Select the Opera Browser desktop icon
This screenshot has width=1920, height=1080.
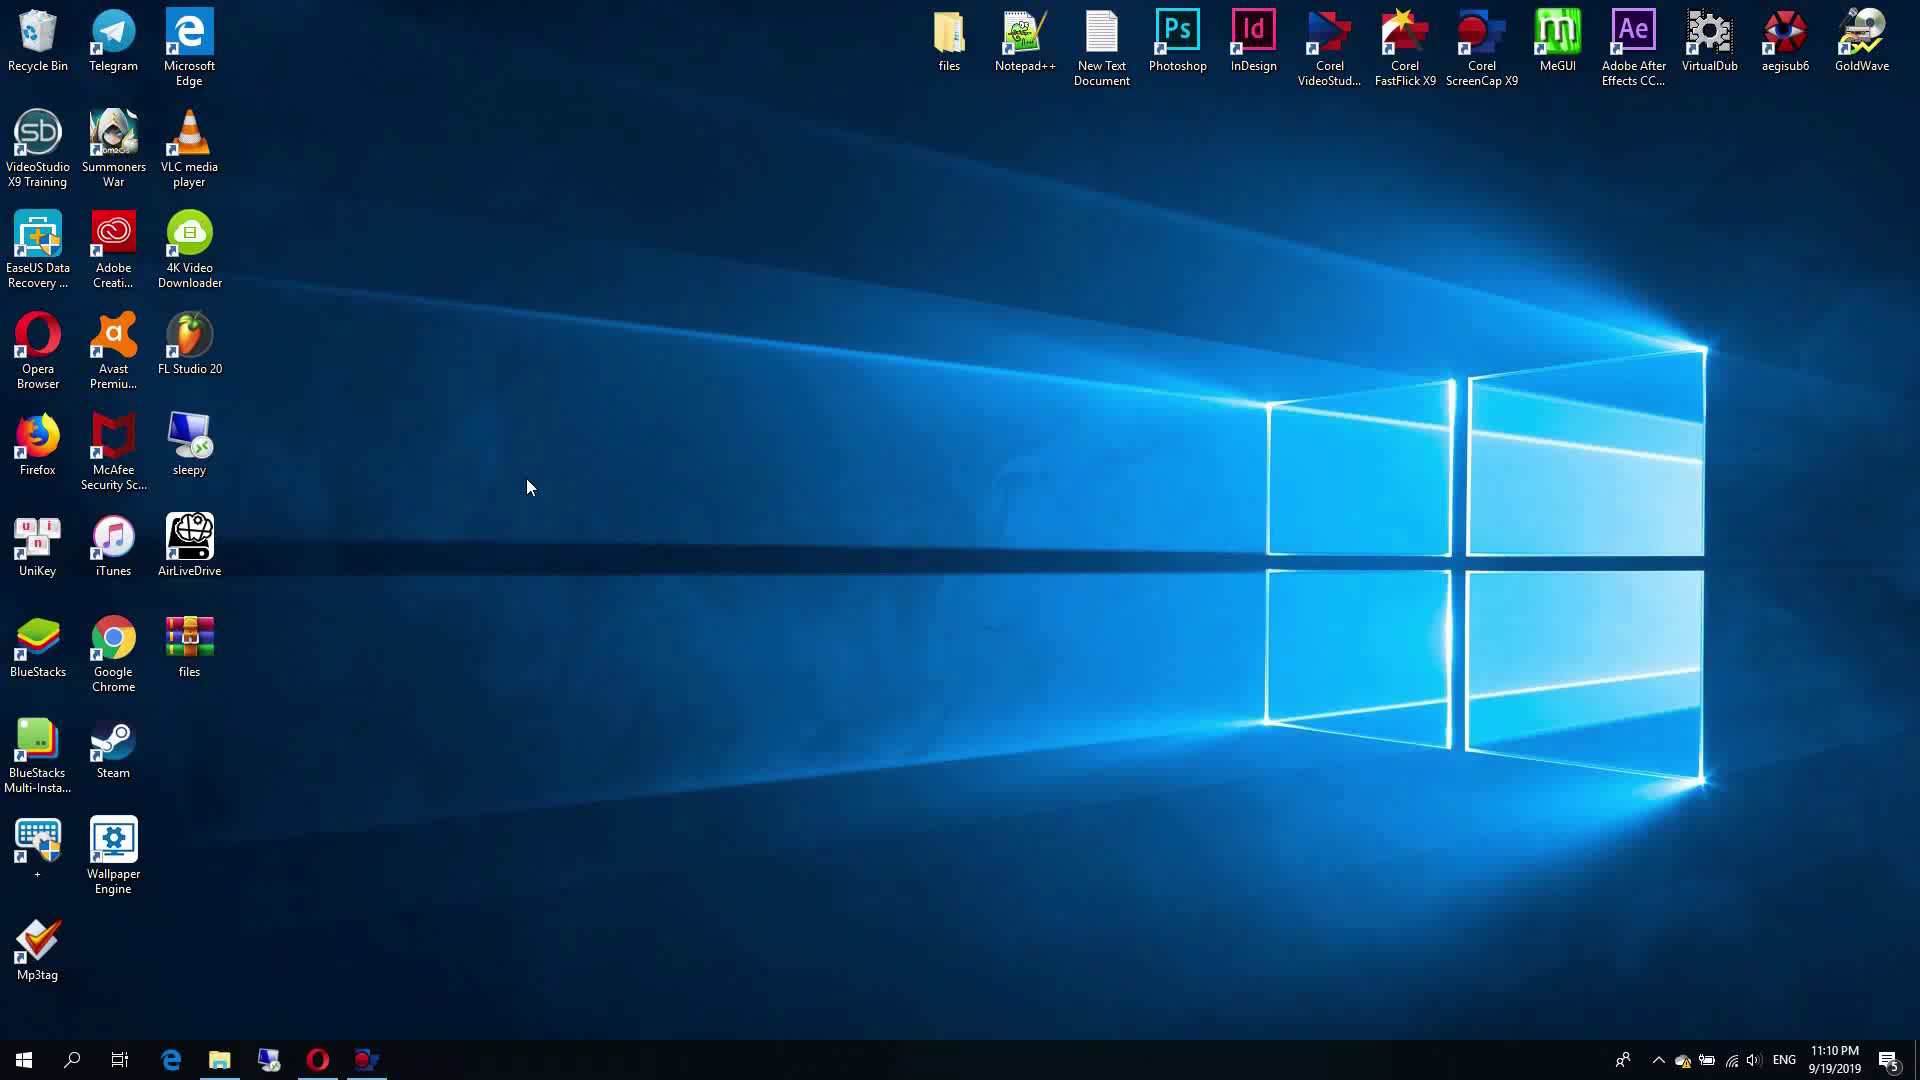point(38,350)
